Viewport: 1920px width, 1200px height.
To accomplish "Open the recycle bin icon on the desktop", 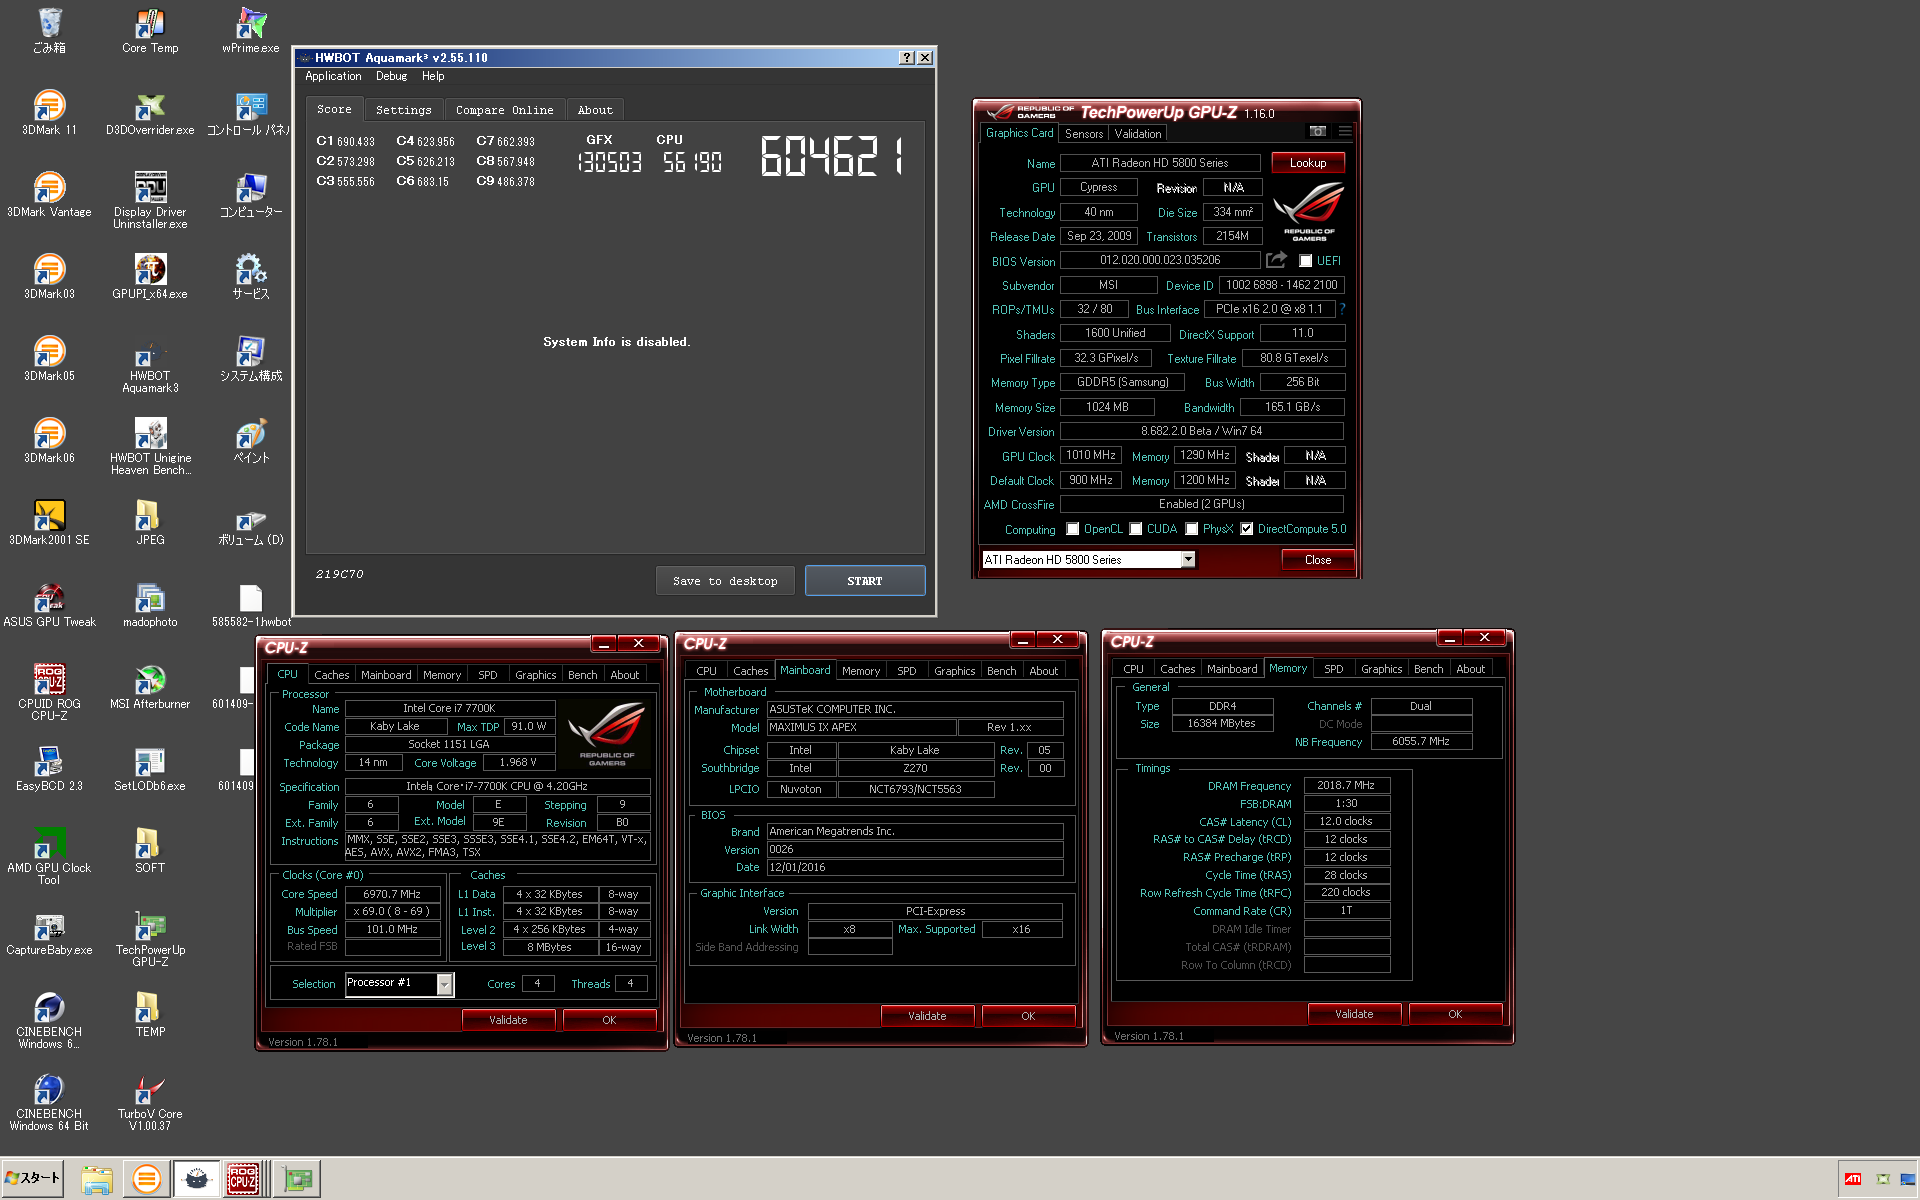I will 49,31.
